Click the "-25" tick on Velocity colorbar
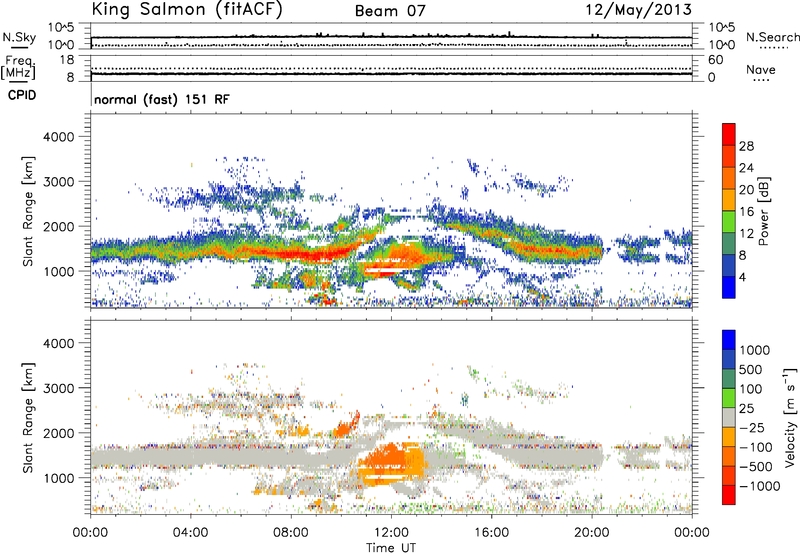The height and width of the screenshot is (554, 800). coord(752,428)
